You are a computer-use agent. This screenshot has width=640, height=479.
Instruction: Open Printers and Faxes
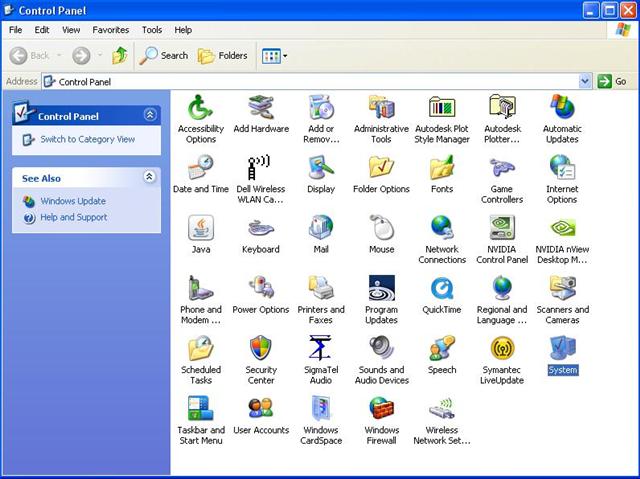tap(321, 299)
